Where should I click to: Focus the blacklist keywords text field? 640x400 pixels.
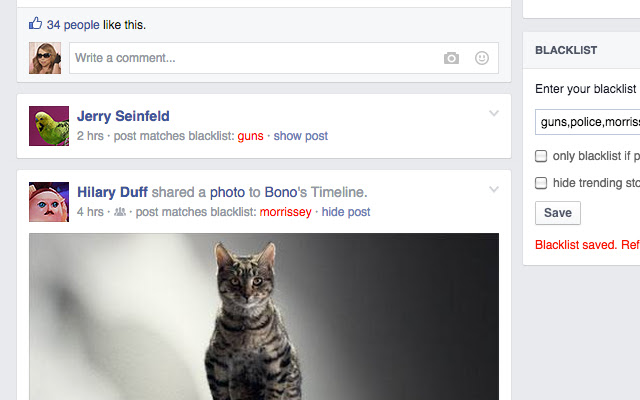coord(588,122)
